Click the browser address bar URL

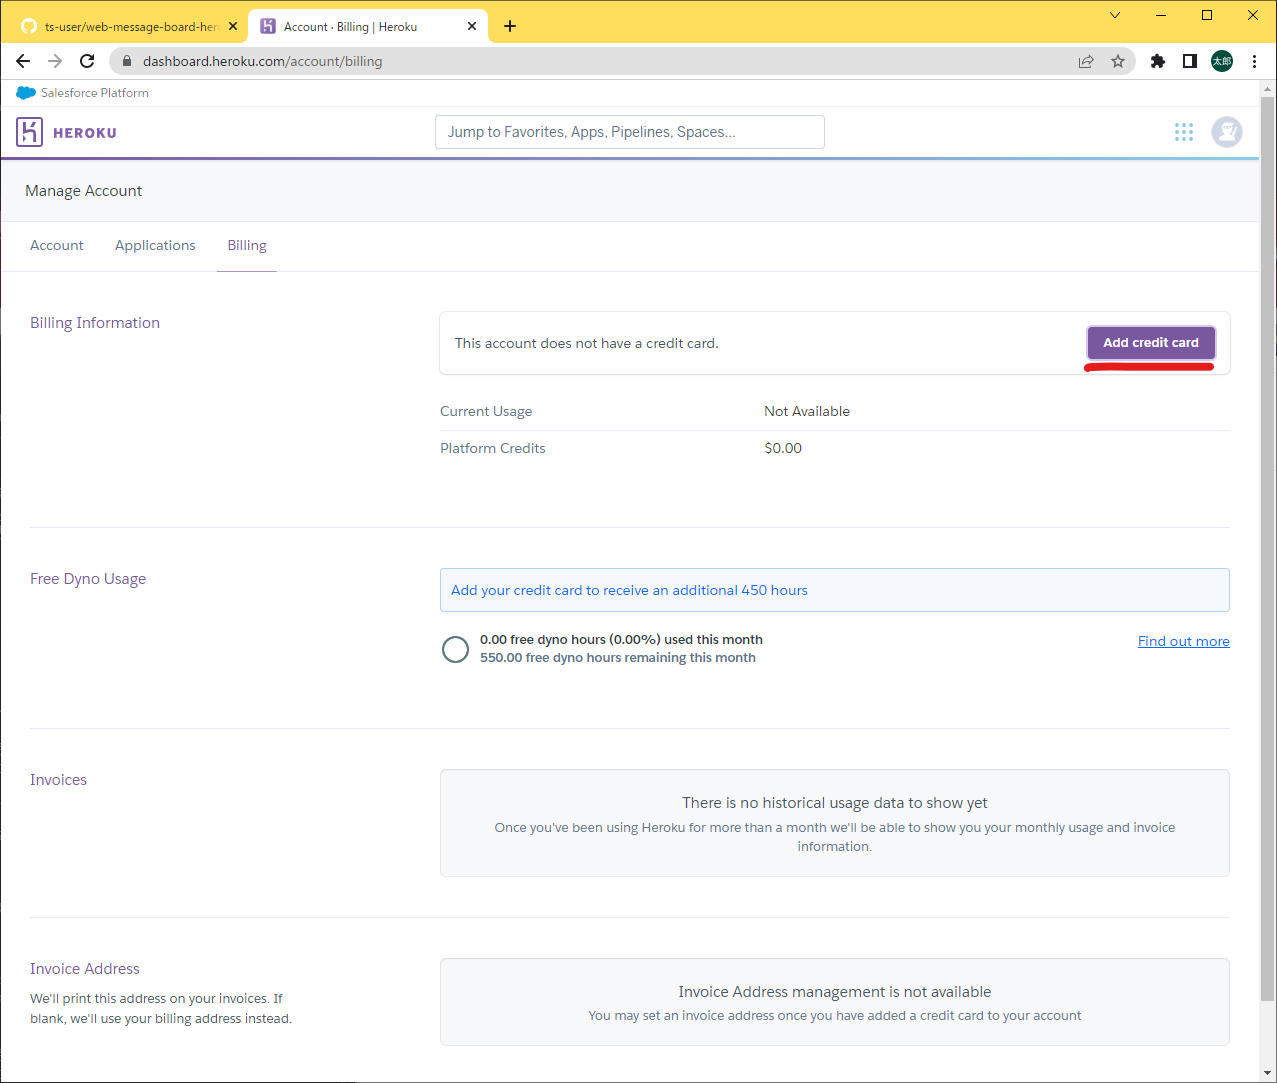[263, 61]
